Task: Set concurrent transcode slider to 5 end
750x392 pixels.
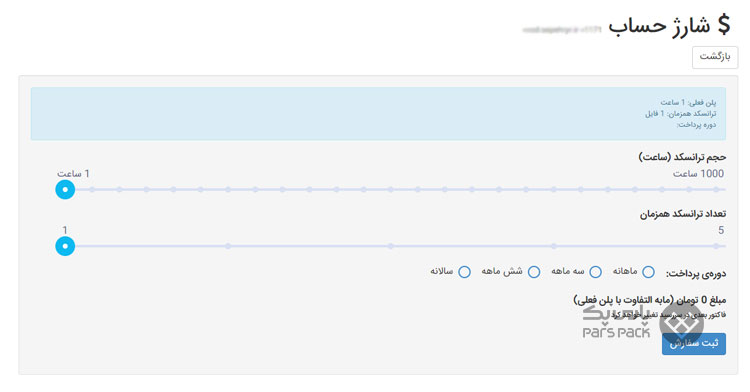Action: point(716,246)
